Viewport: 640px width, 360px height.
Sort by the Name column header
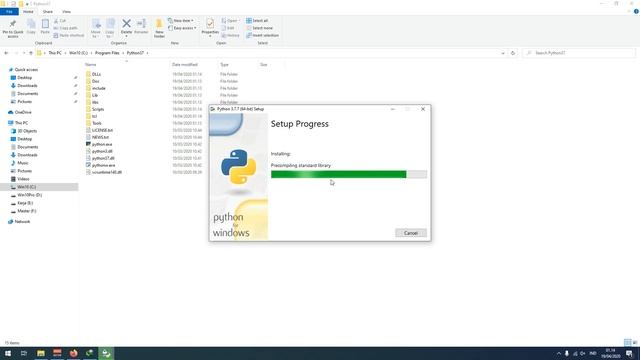point(91,64)
